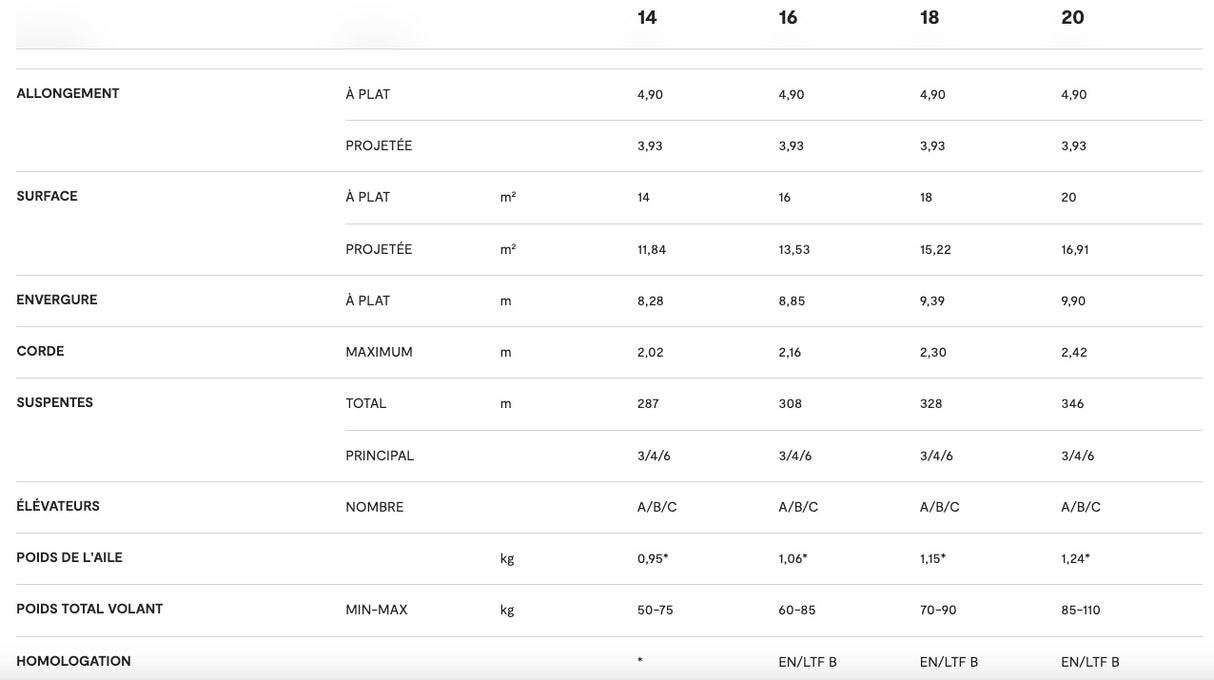Select the size 16 column header

tap(788, 18)
